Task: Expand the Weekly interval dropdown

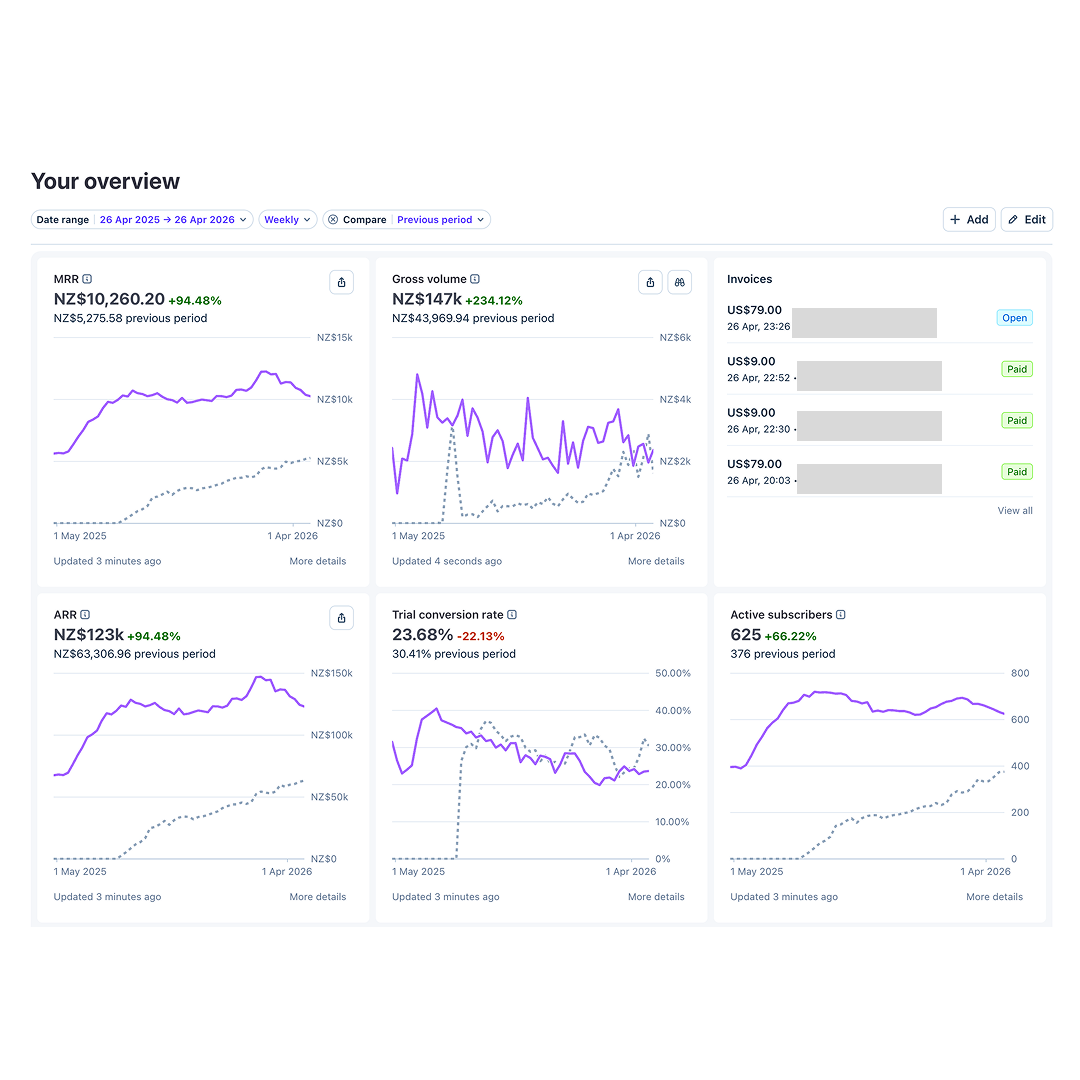Action: 288,220
